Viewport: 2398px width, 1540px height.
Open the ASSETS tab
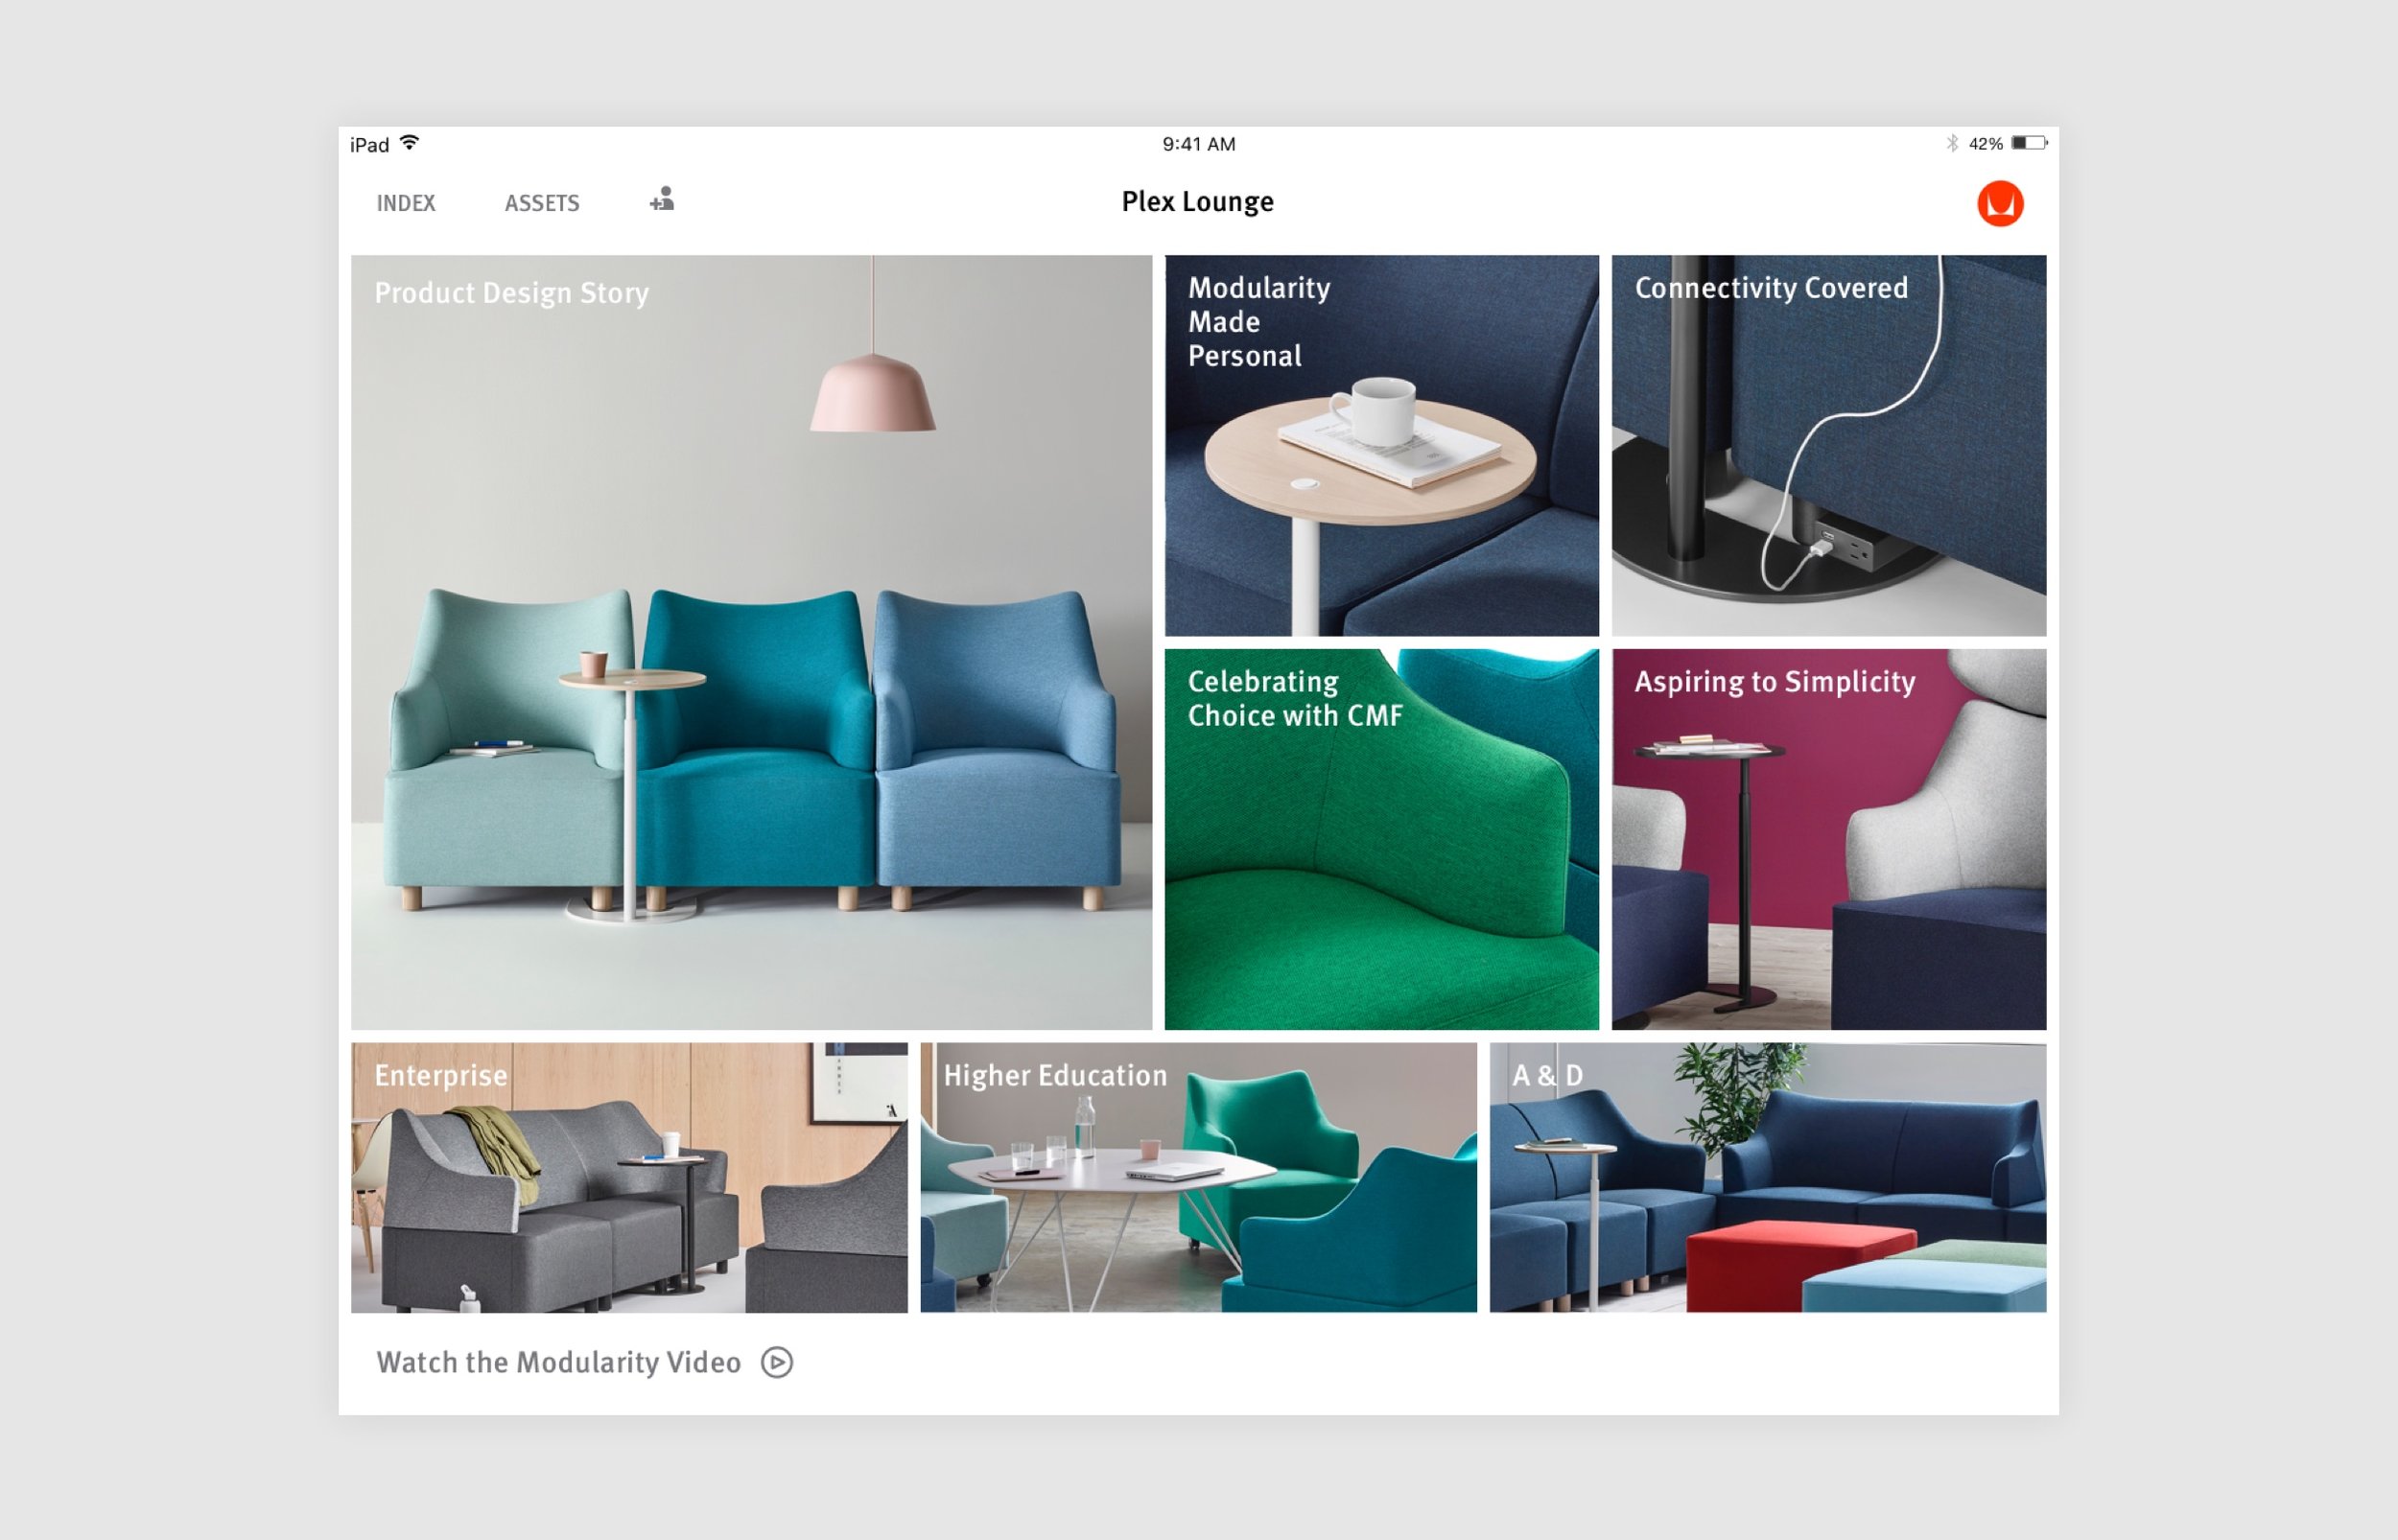542,203
